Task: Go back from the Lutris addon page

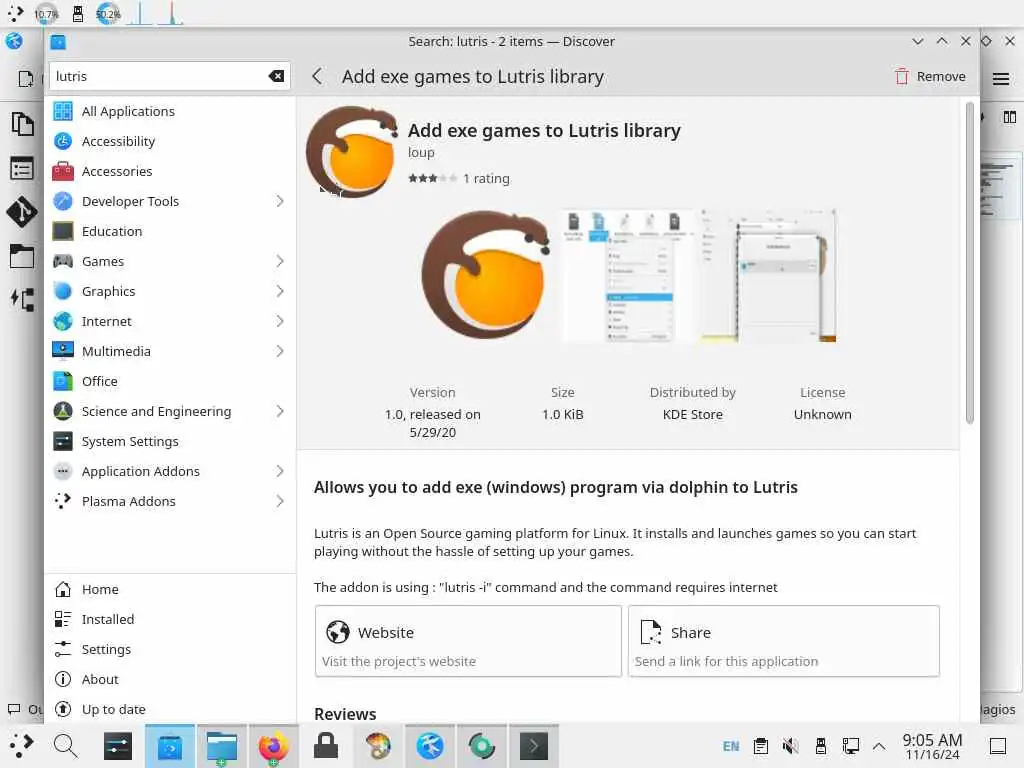Action: pos(317,76)
